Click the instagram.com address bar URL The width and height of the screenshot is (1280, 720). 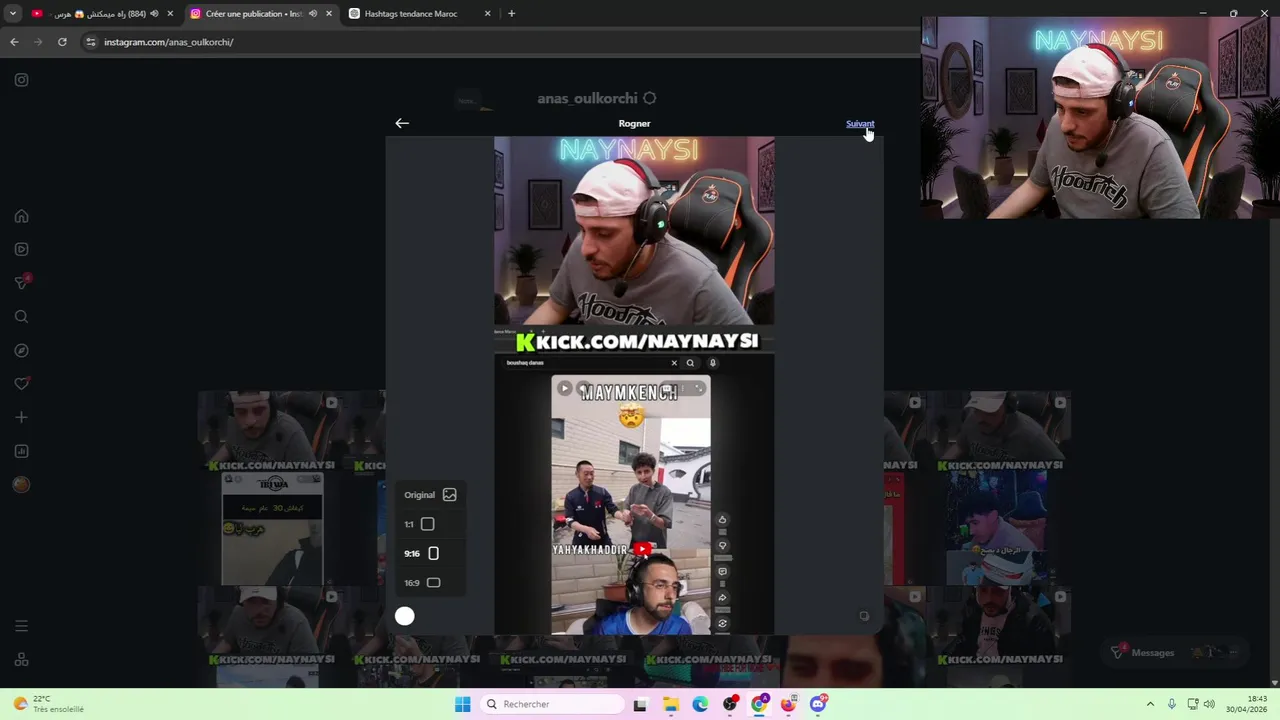(x=168, y=42)
